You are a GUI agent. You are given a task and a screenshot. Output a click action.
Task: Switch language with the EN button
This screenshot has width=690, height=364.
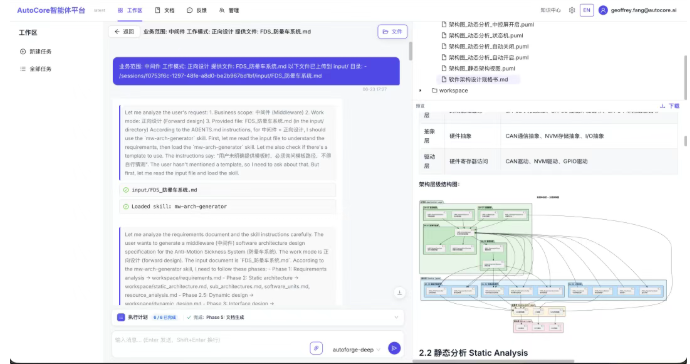[x=587, y=10]
